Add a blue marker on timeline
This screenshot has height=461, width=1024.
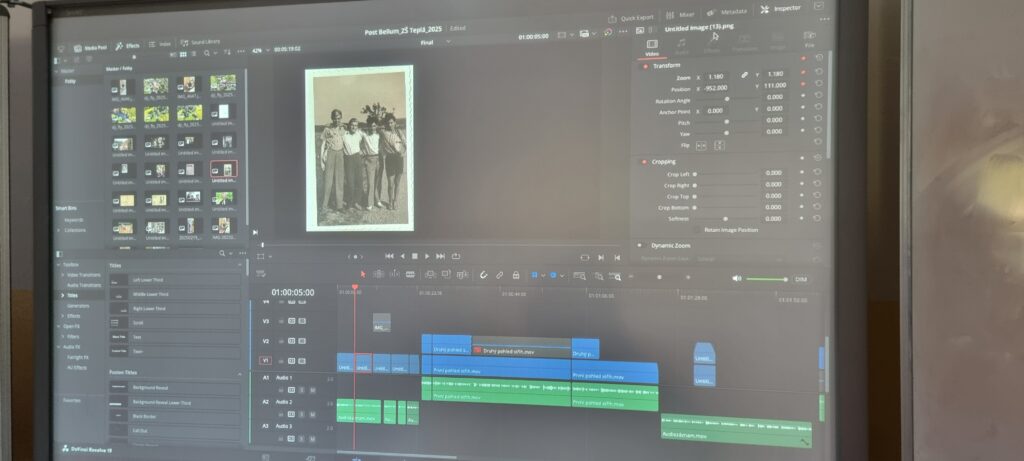coord(553,275)
